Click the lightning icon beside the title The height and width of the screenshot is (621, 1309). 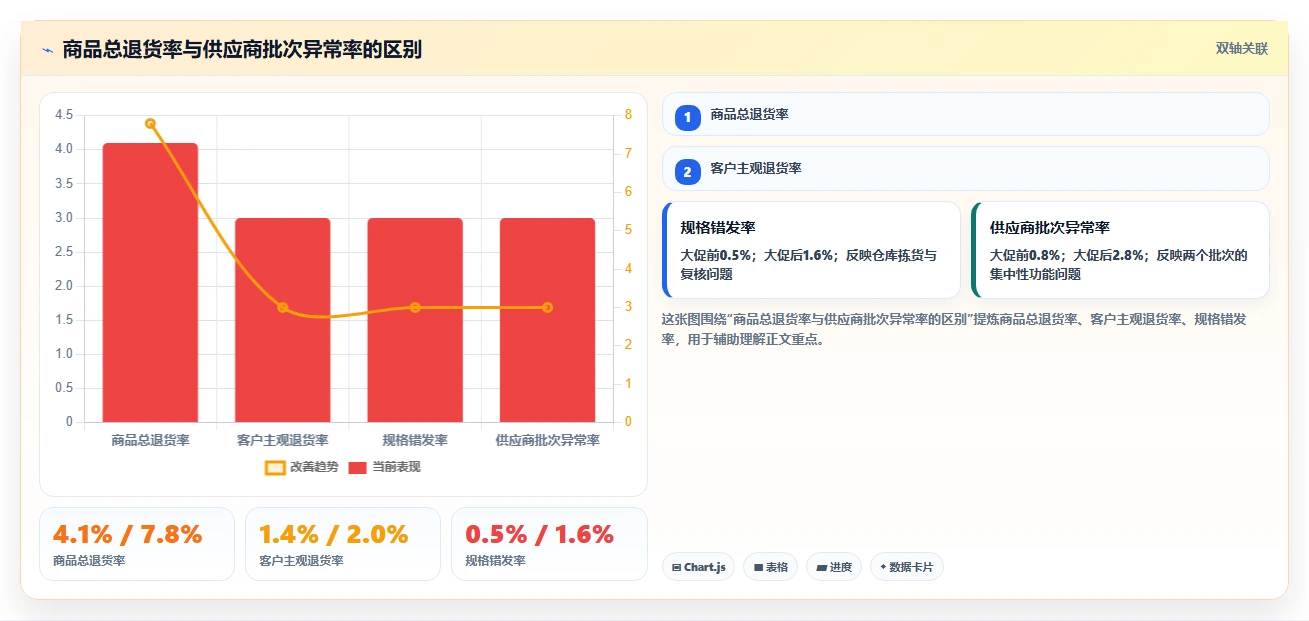pos(47,49)
